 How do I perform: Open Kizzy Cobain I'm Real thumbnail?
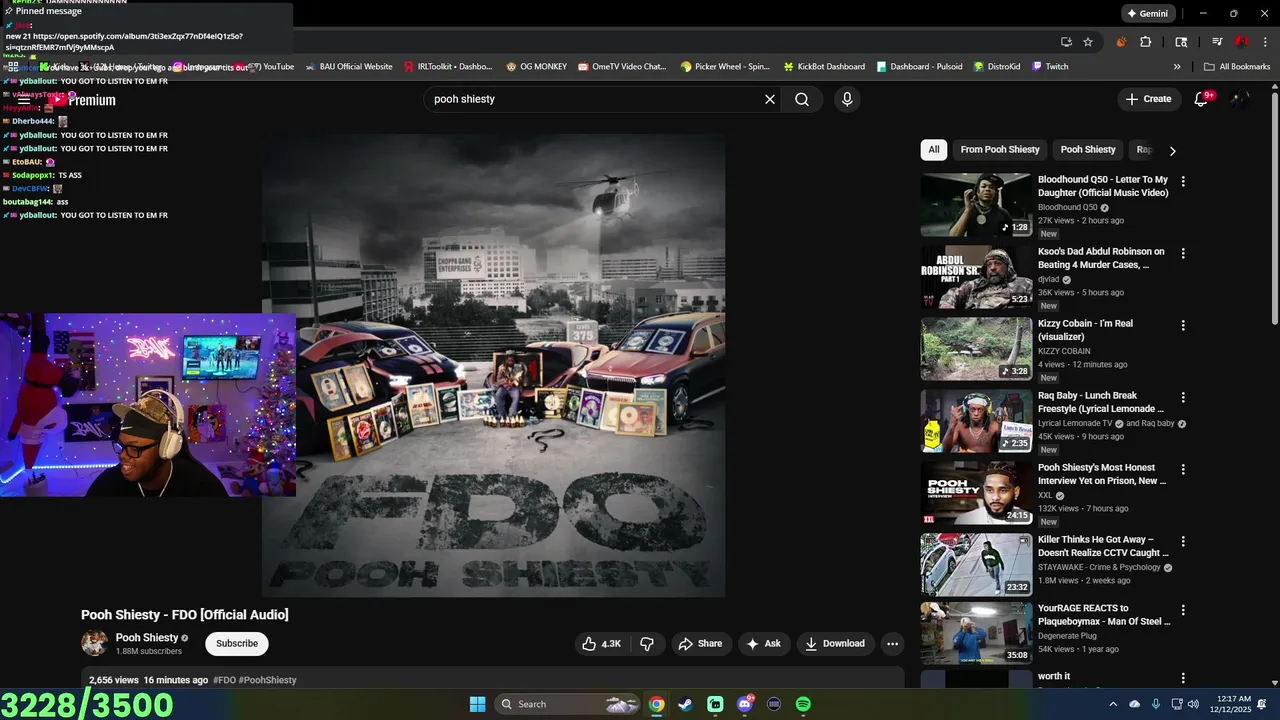[976, 349]
